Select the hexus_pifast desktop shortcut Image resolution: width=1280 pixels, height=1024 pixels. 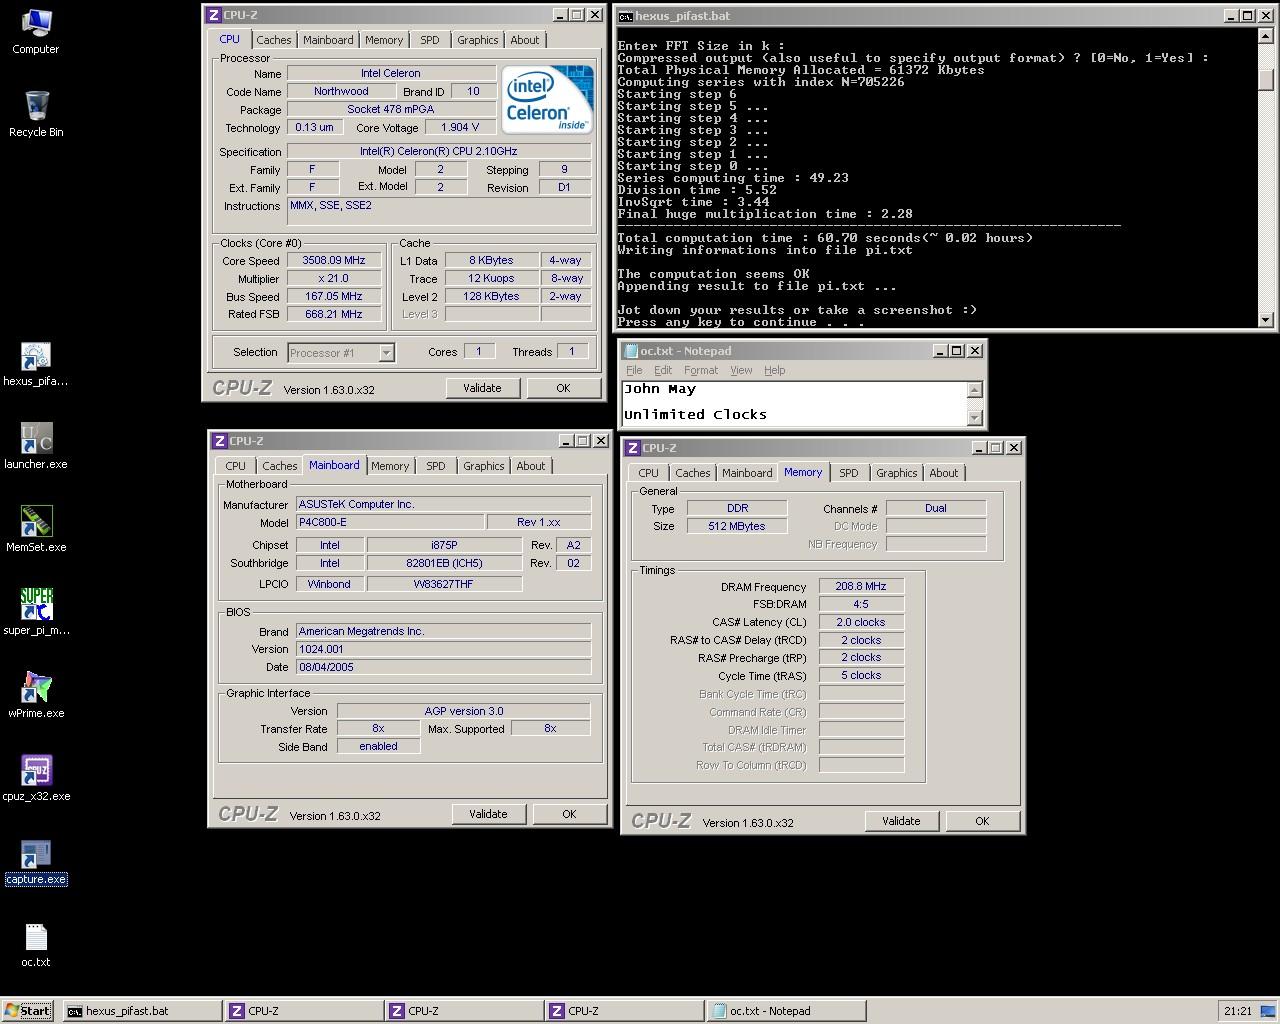coord(36,365)
